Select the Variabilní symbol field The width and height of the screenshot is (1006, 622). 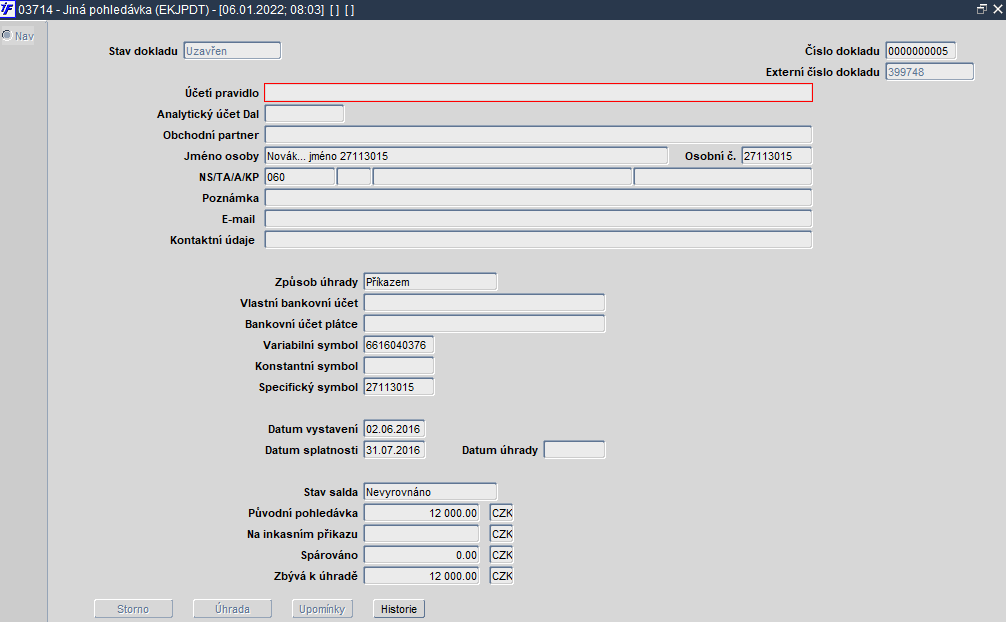coord(398,345)
